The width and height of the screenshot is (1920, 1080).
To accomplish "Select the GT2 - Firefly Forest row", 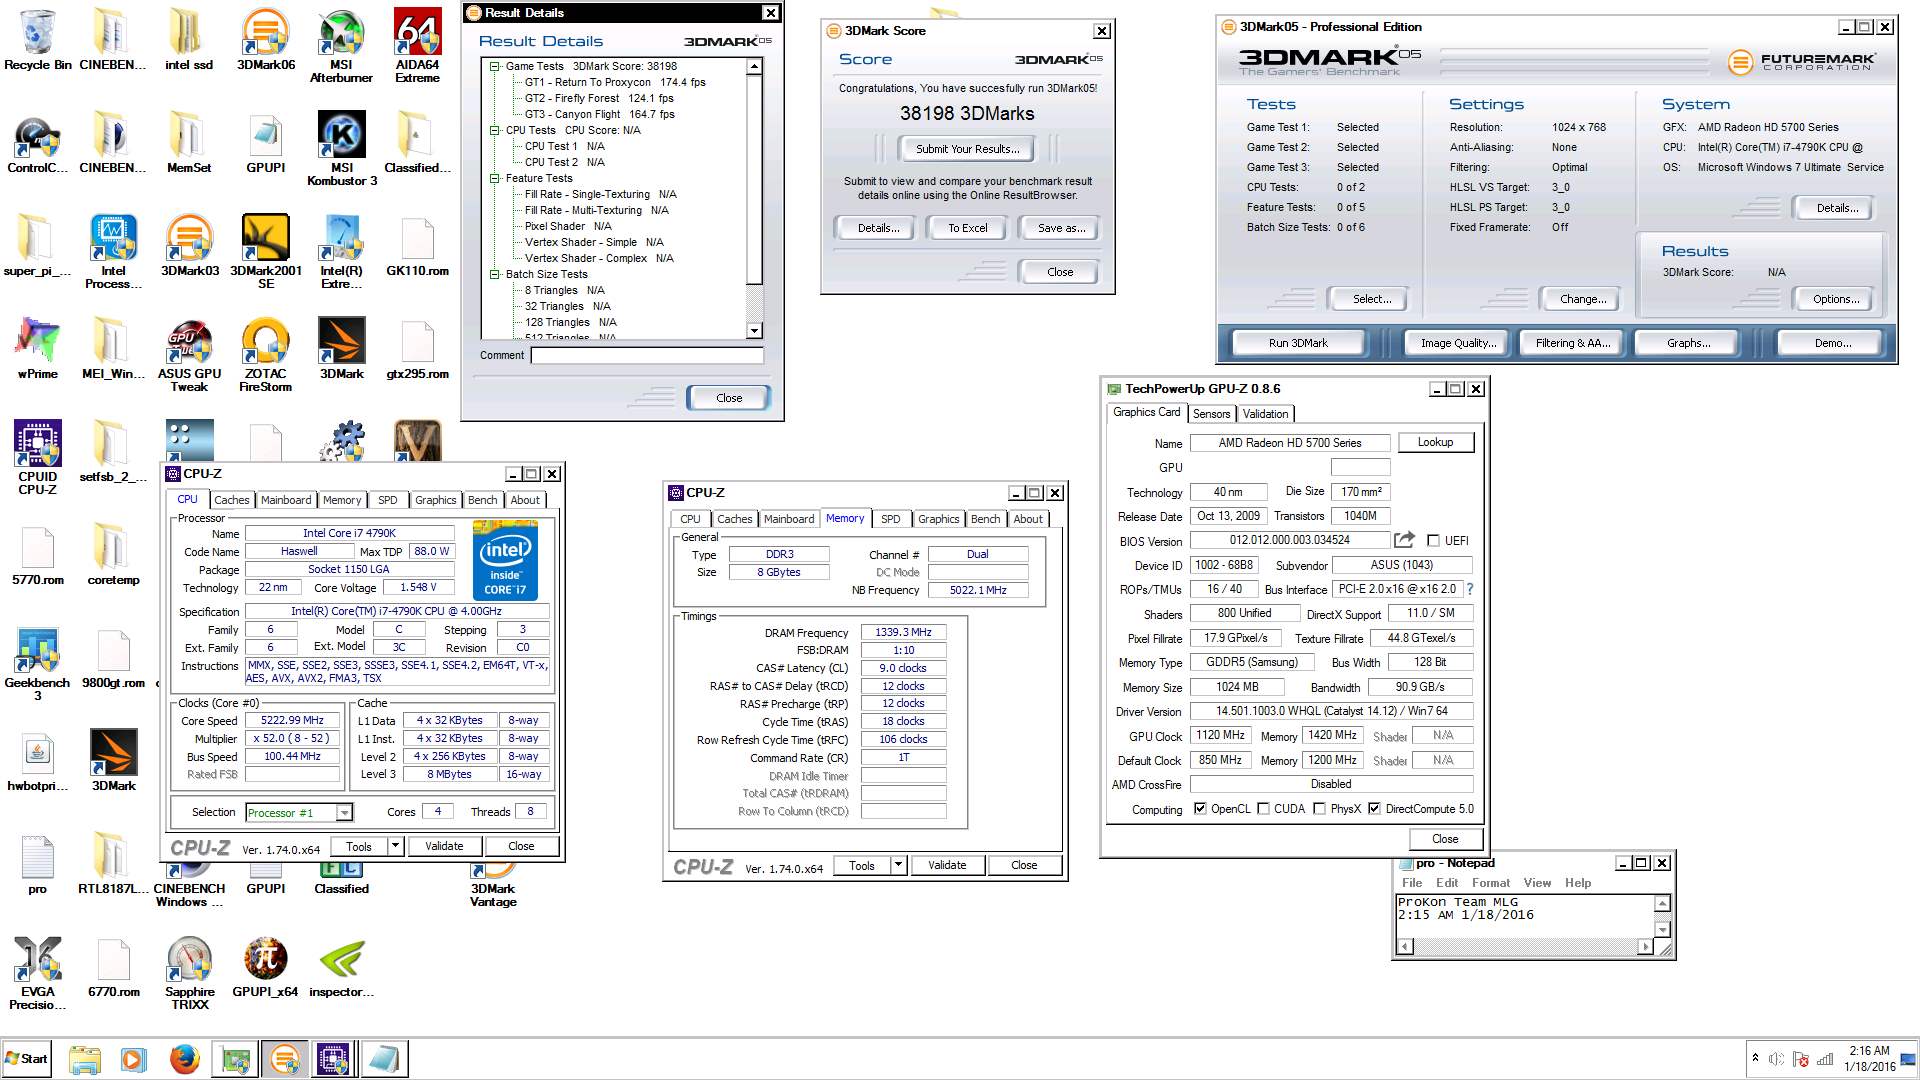I will 598,98.
